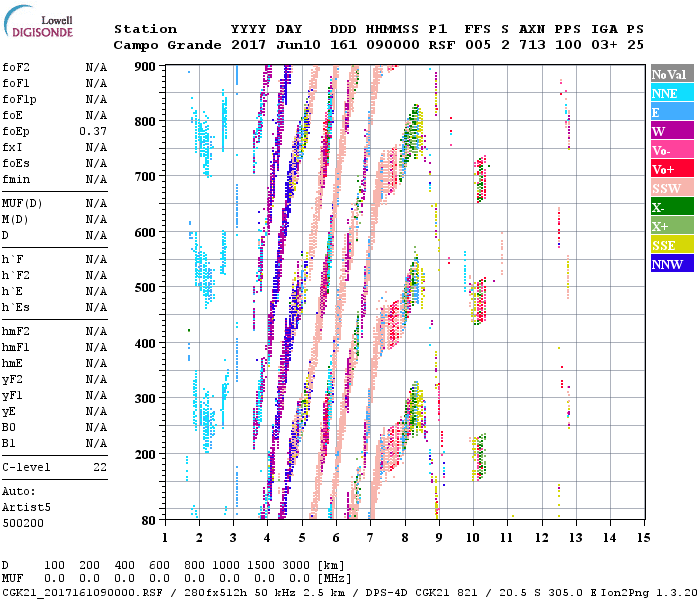Select the Vo+ red legend swatch
The image size is (700, 600).
click(x=672, y=169)
